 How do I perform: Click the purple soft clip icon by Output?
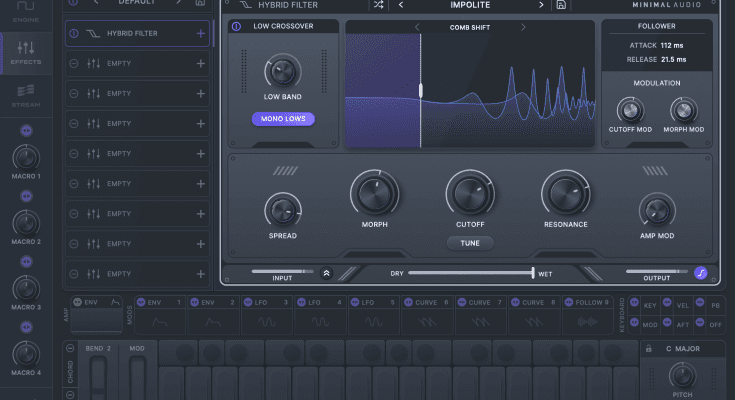pos(701,272)
